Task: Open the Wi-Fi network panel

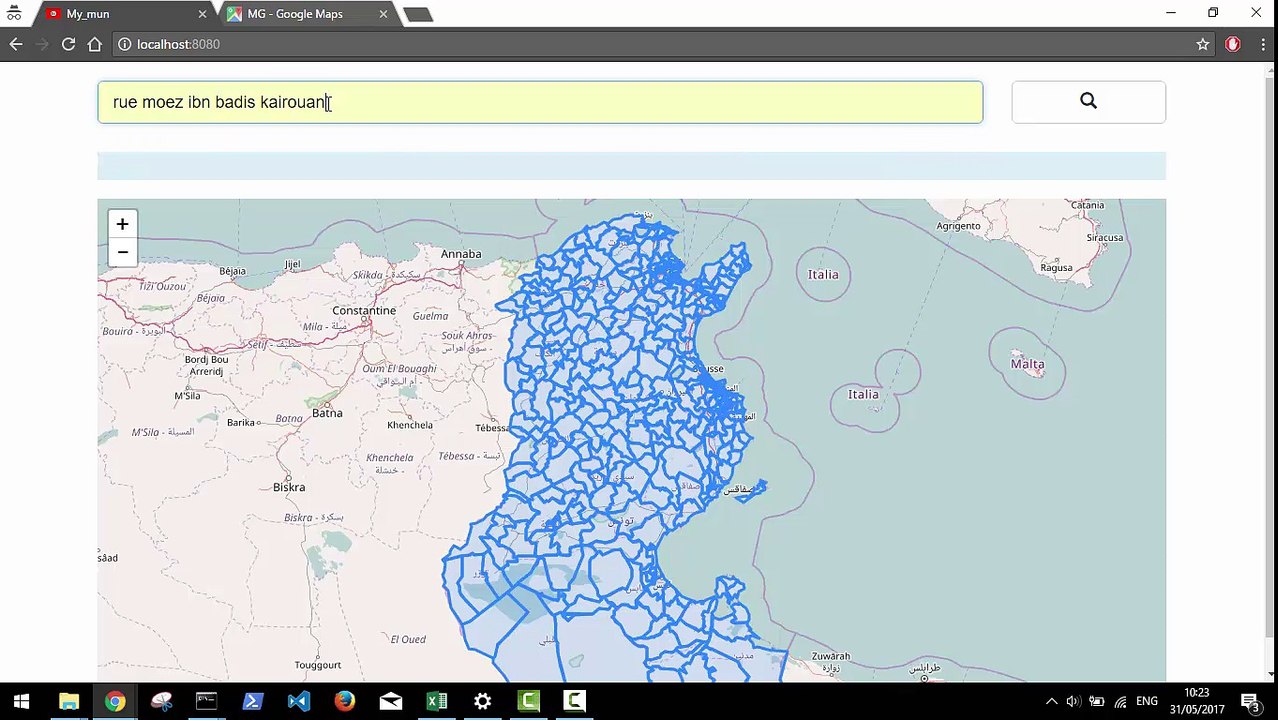Action: [1121, 701]
